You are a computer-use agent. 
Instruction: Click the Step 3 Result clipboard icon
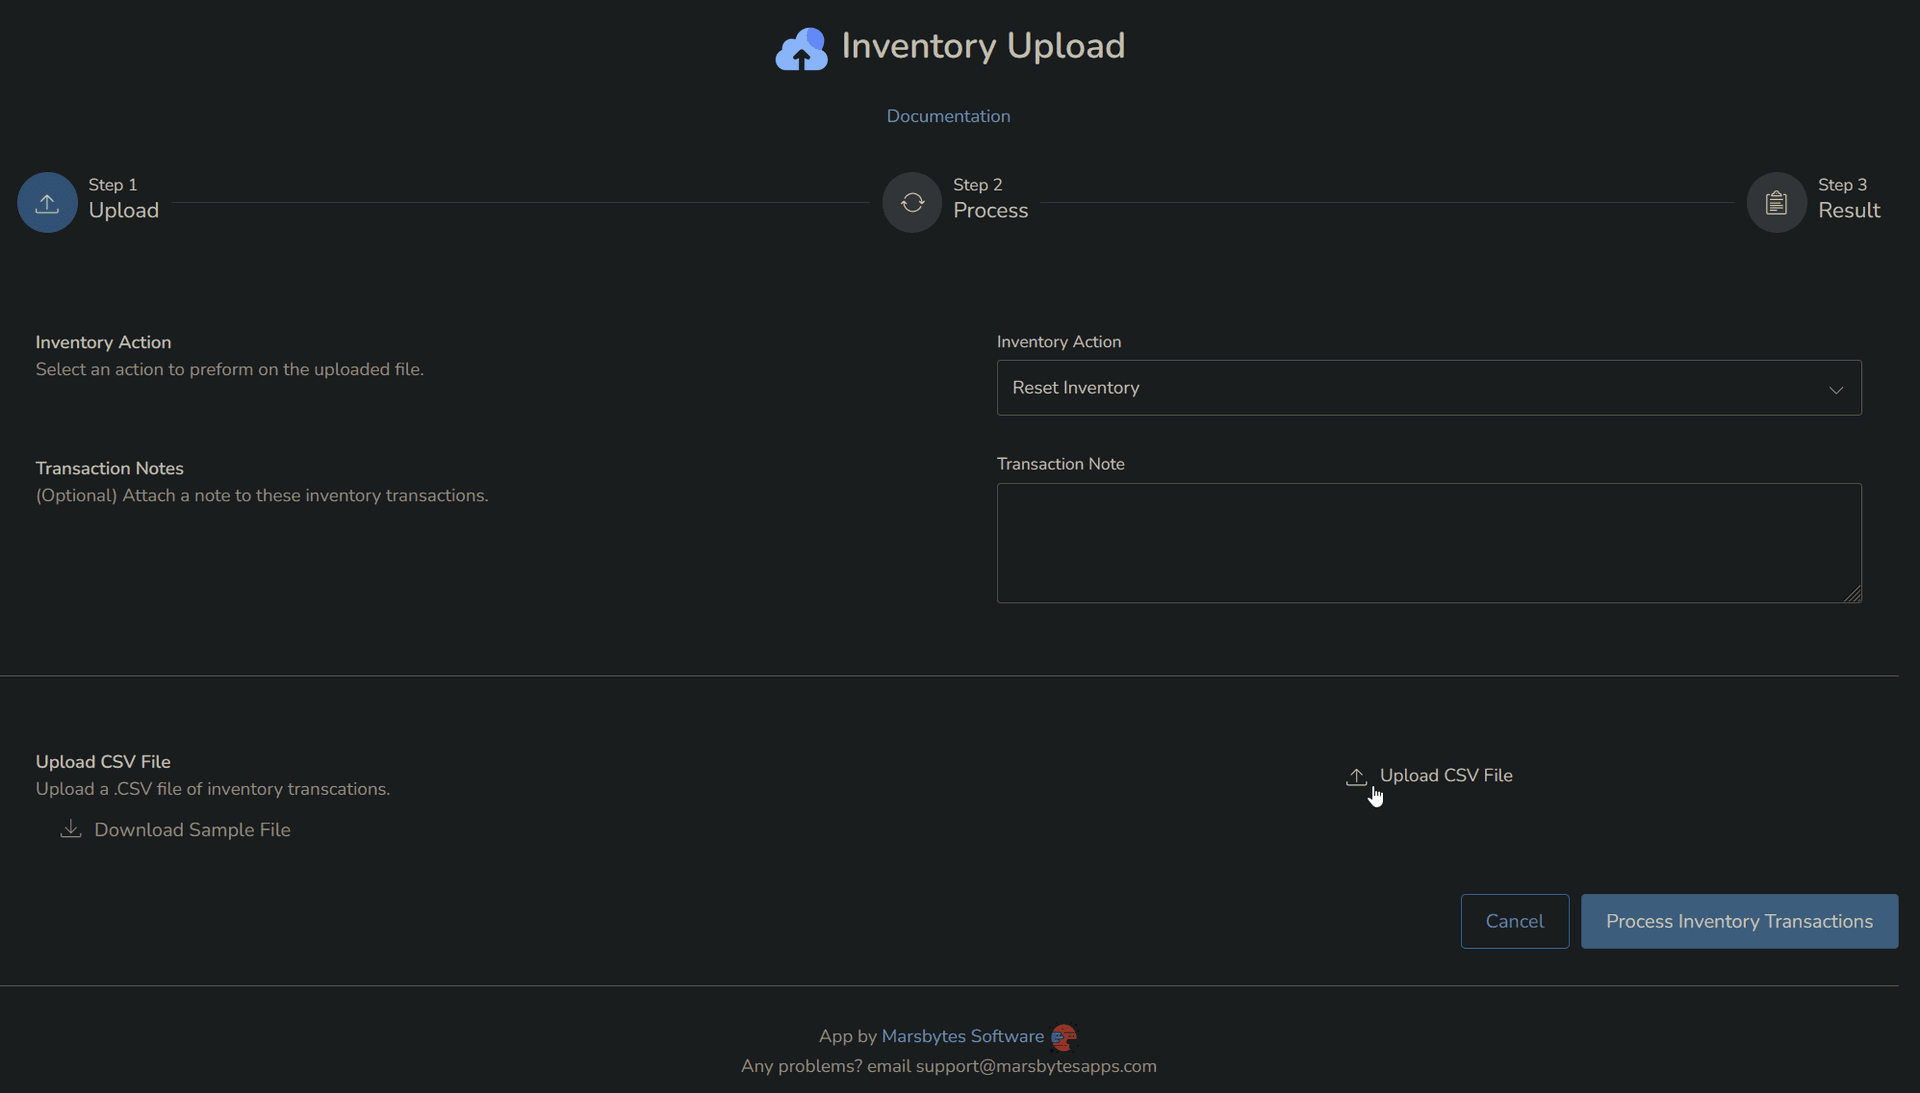(x=1775, y=201)
